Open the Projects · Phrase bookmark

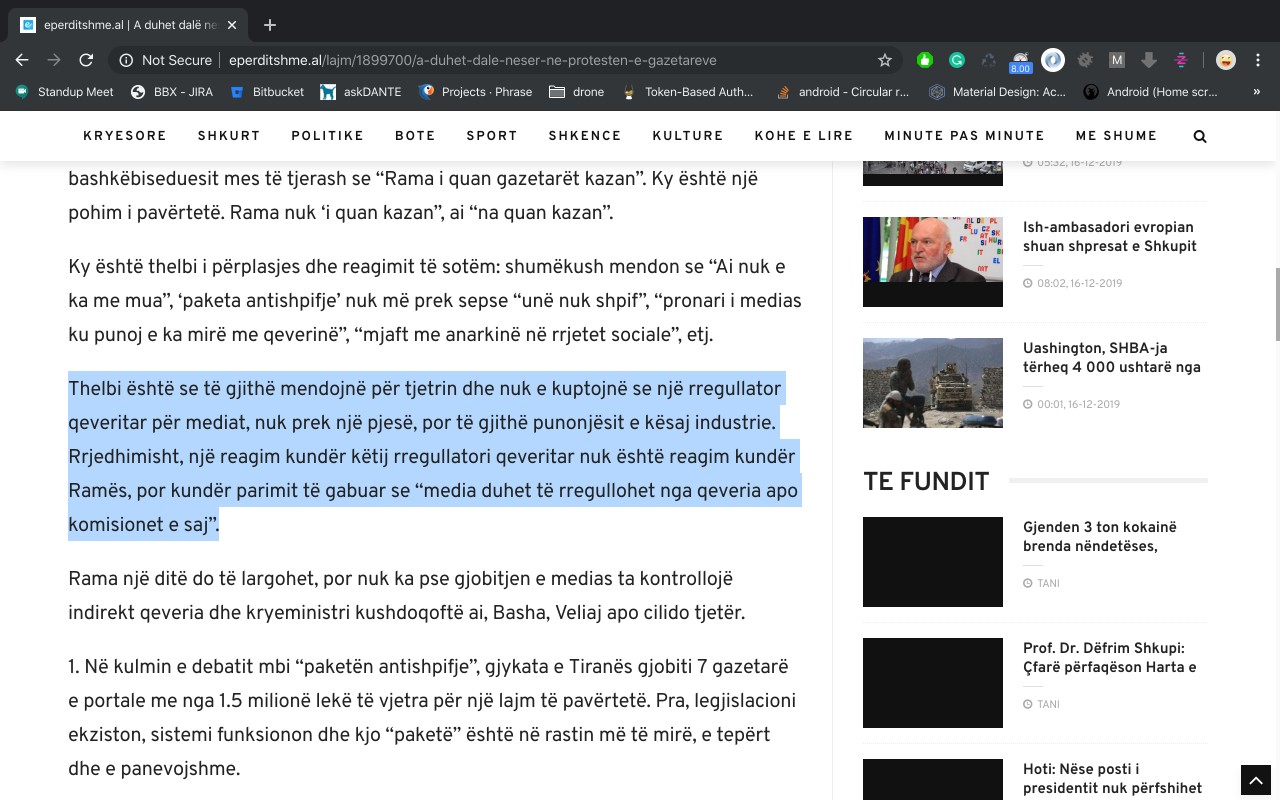click(476, 92)
